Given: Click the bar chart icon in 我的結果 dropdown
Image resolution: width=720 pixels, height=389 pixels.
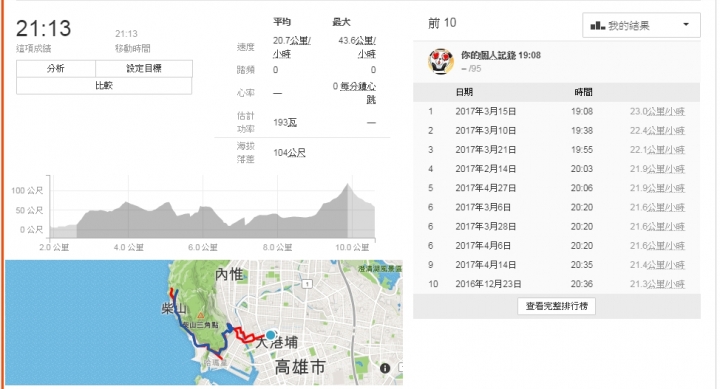Looking at the screenshot, I should coord(597,25).
